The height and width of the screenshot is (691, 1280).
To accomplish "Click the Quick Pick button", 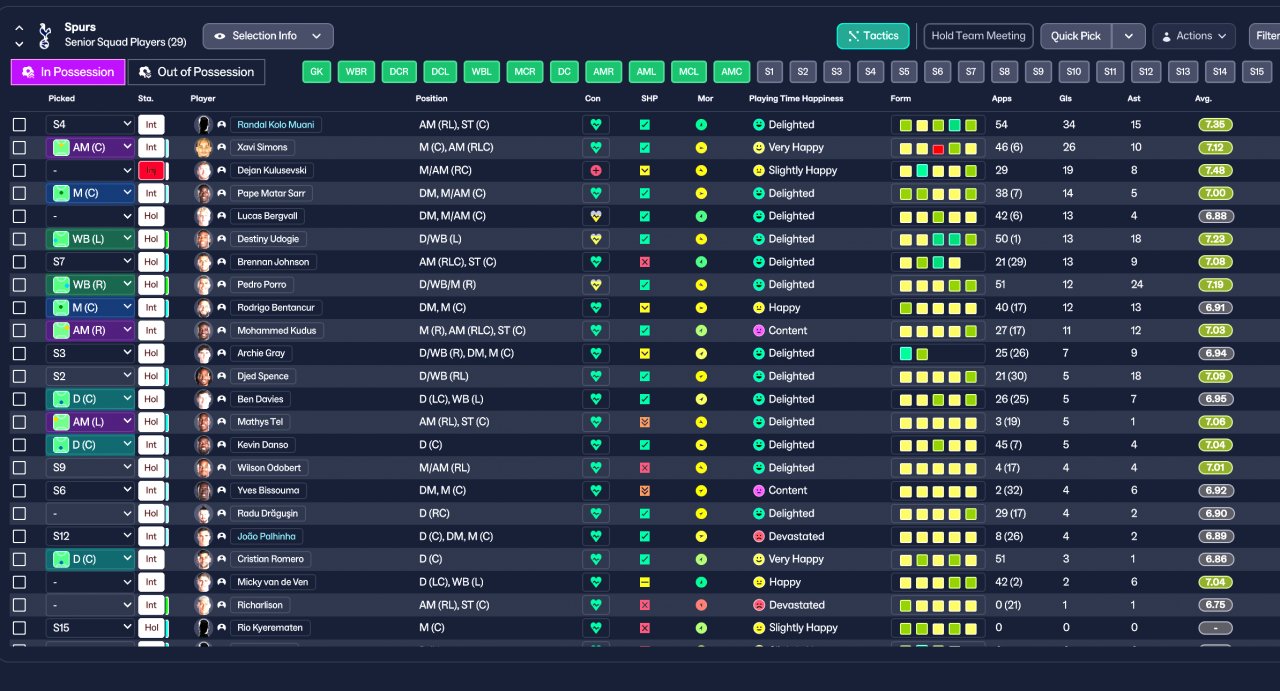I will pos(1076,36).
